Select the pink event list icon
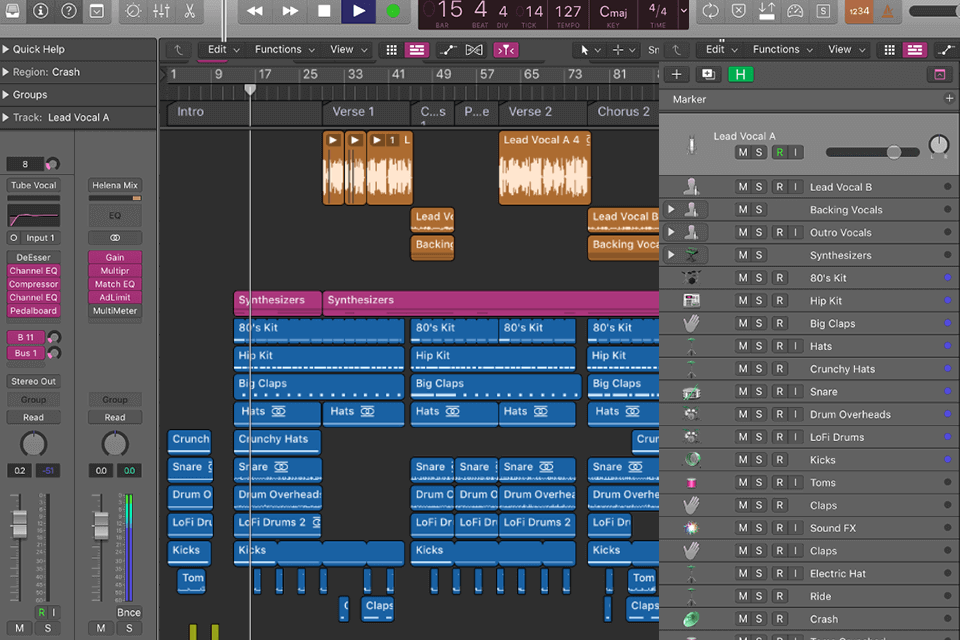This screenshot has height=640, width=960. 417,50
